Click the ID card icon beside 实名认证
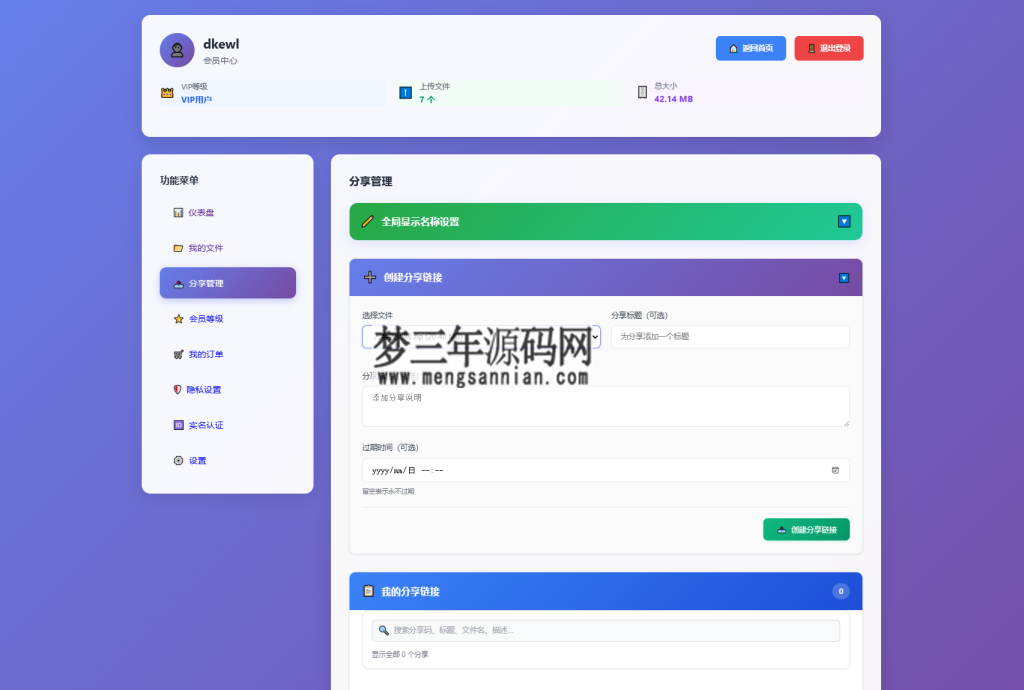1024x690 pixels. [x=177, y=424]
